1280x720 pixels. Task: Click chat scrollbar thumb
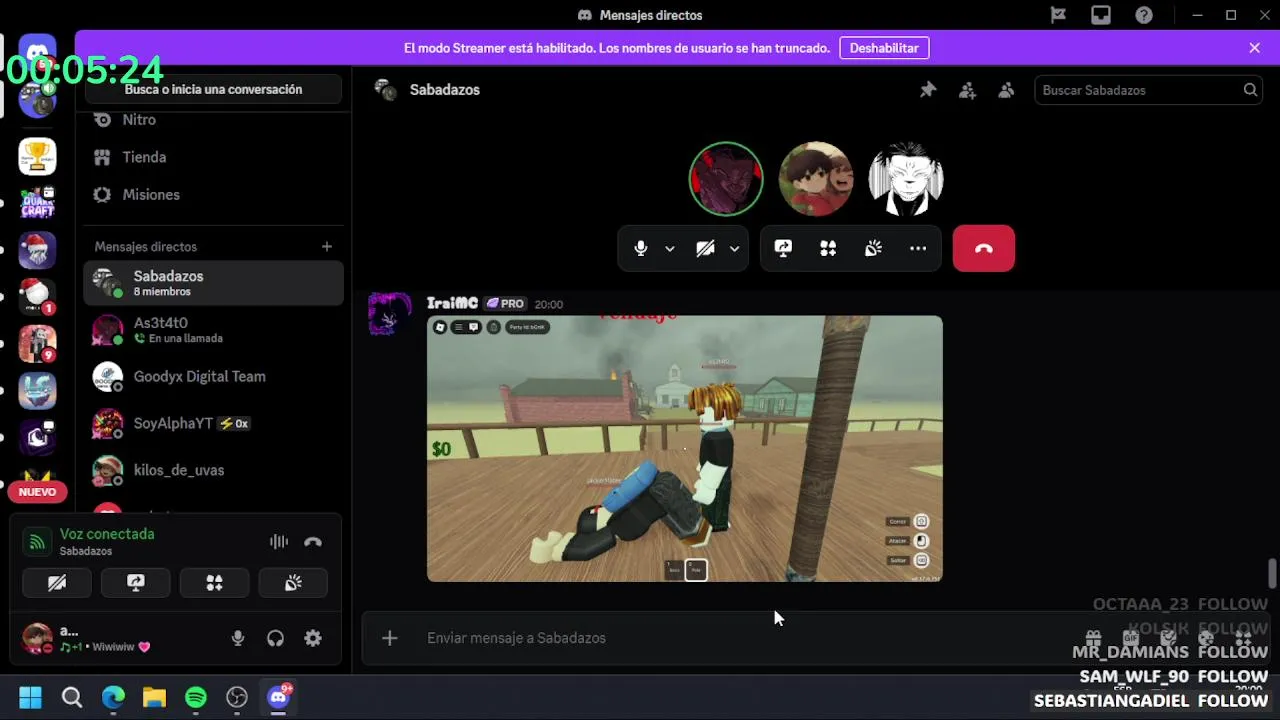pyautogui.click(x=1272, y=574)
